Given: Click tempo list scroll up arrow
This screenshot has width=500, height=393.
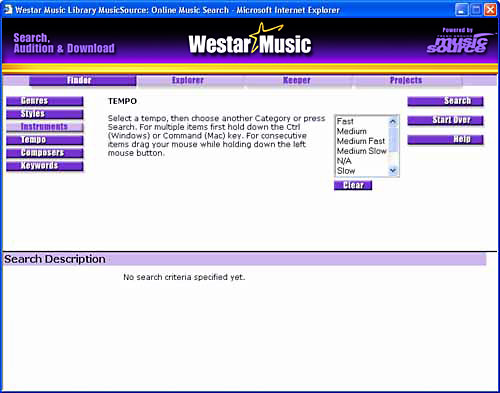Looking at the screenshot, I should pos(393,121).
